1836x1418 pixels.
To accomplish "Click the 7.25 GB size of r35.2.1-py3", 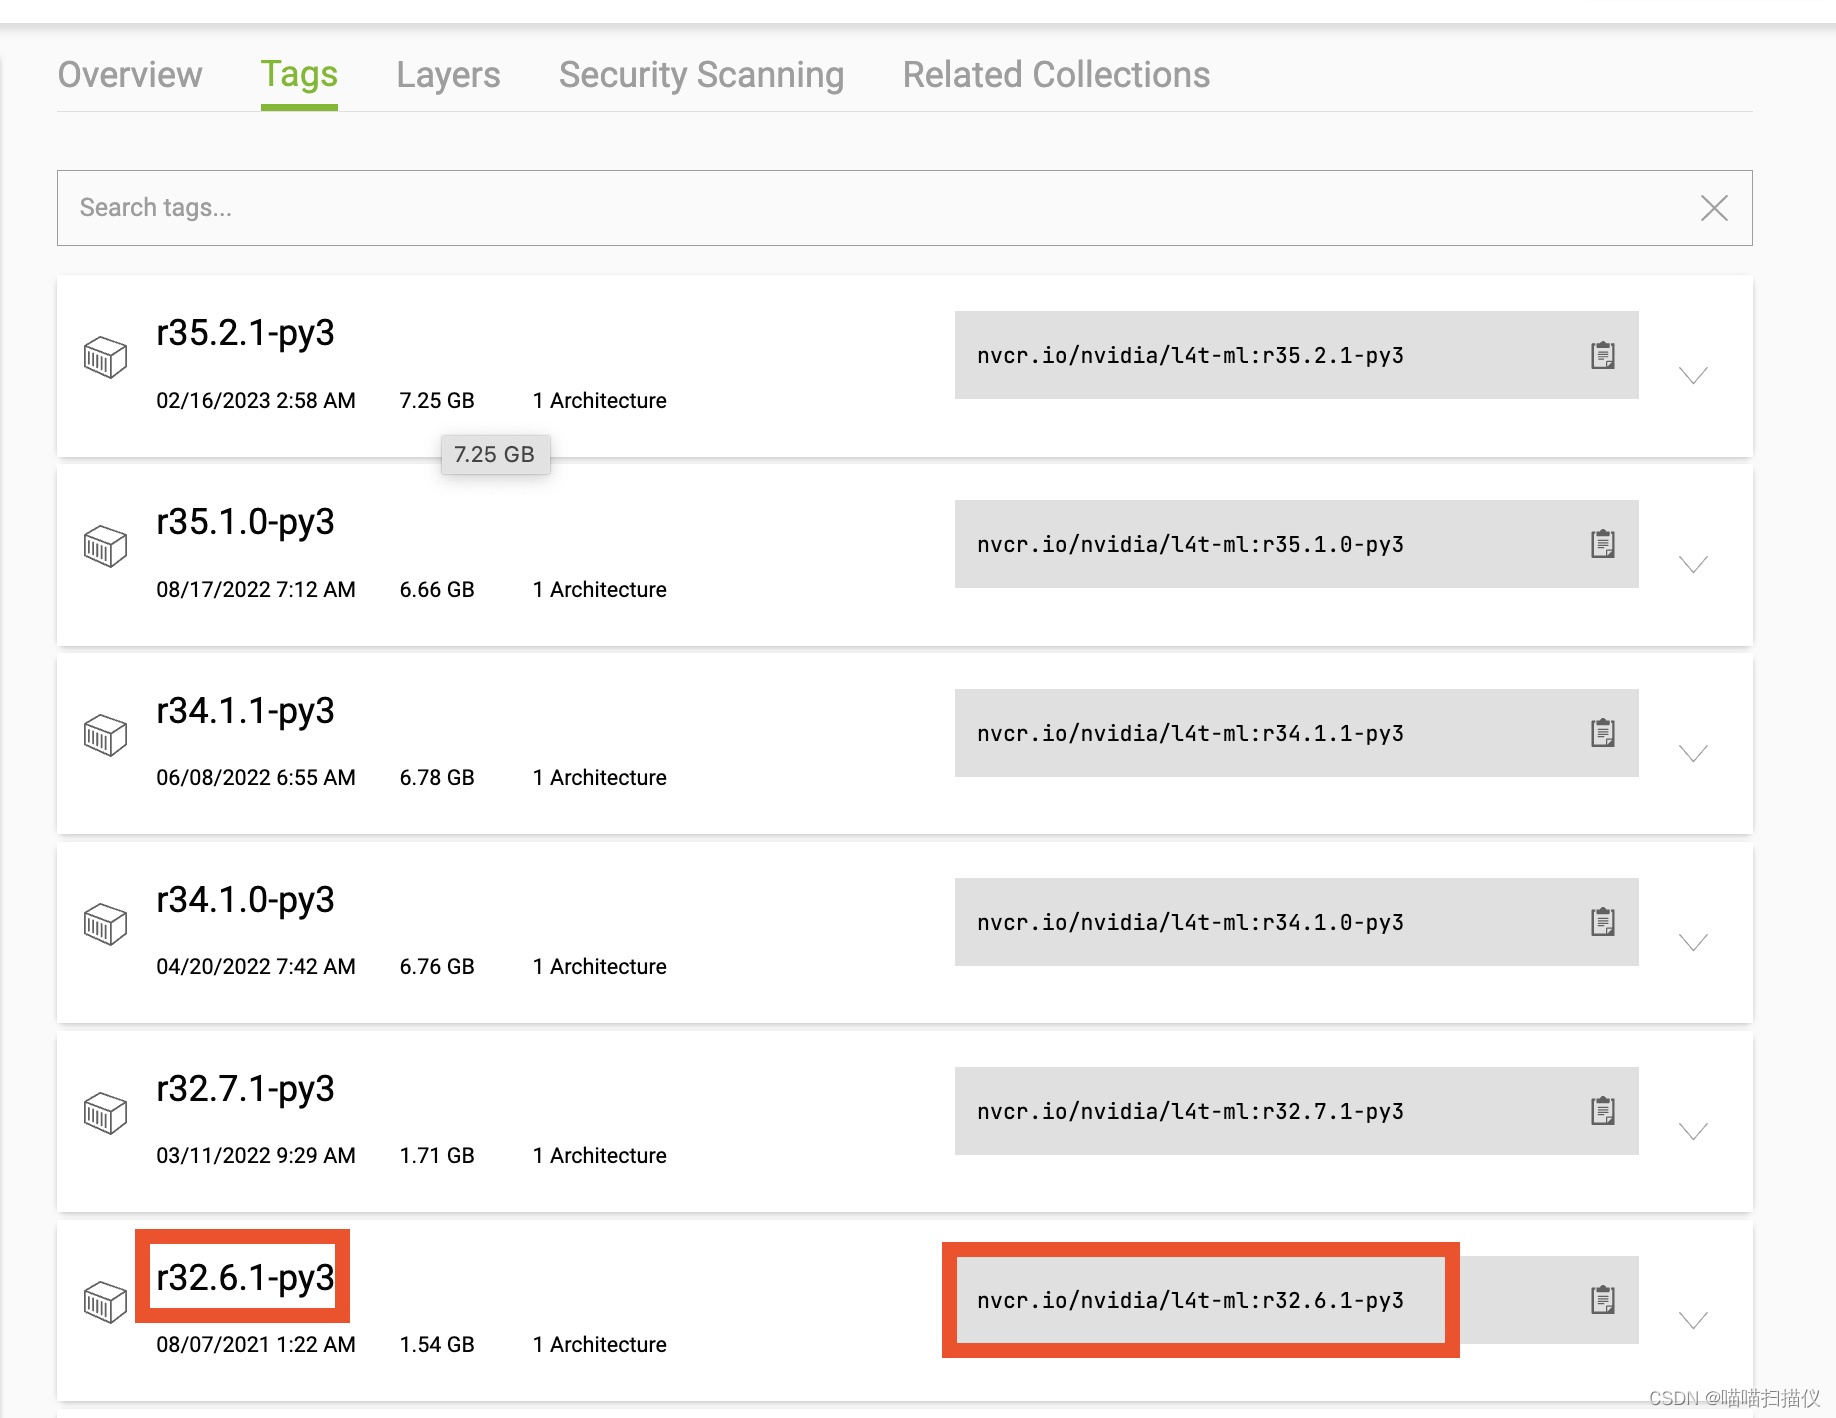I will pyautogui.click(x=437, y=400).
